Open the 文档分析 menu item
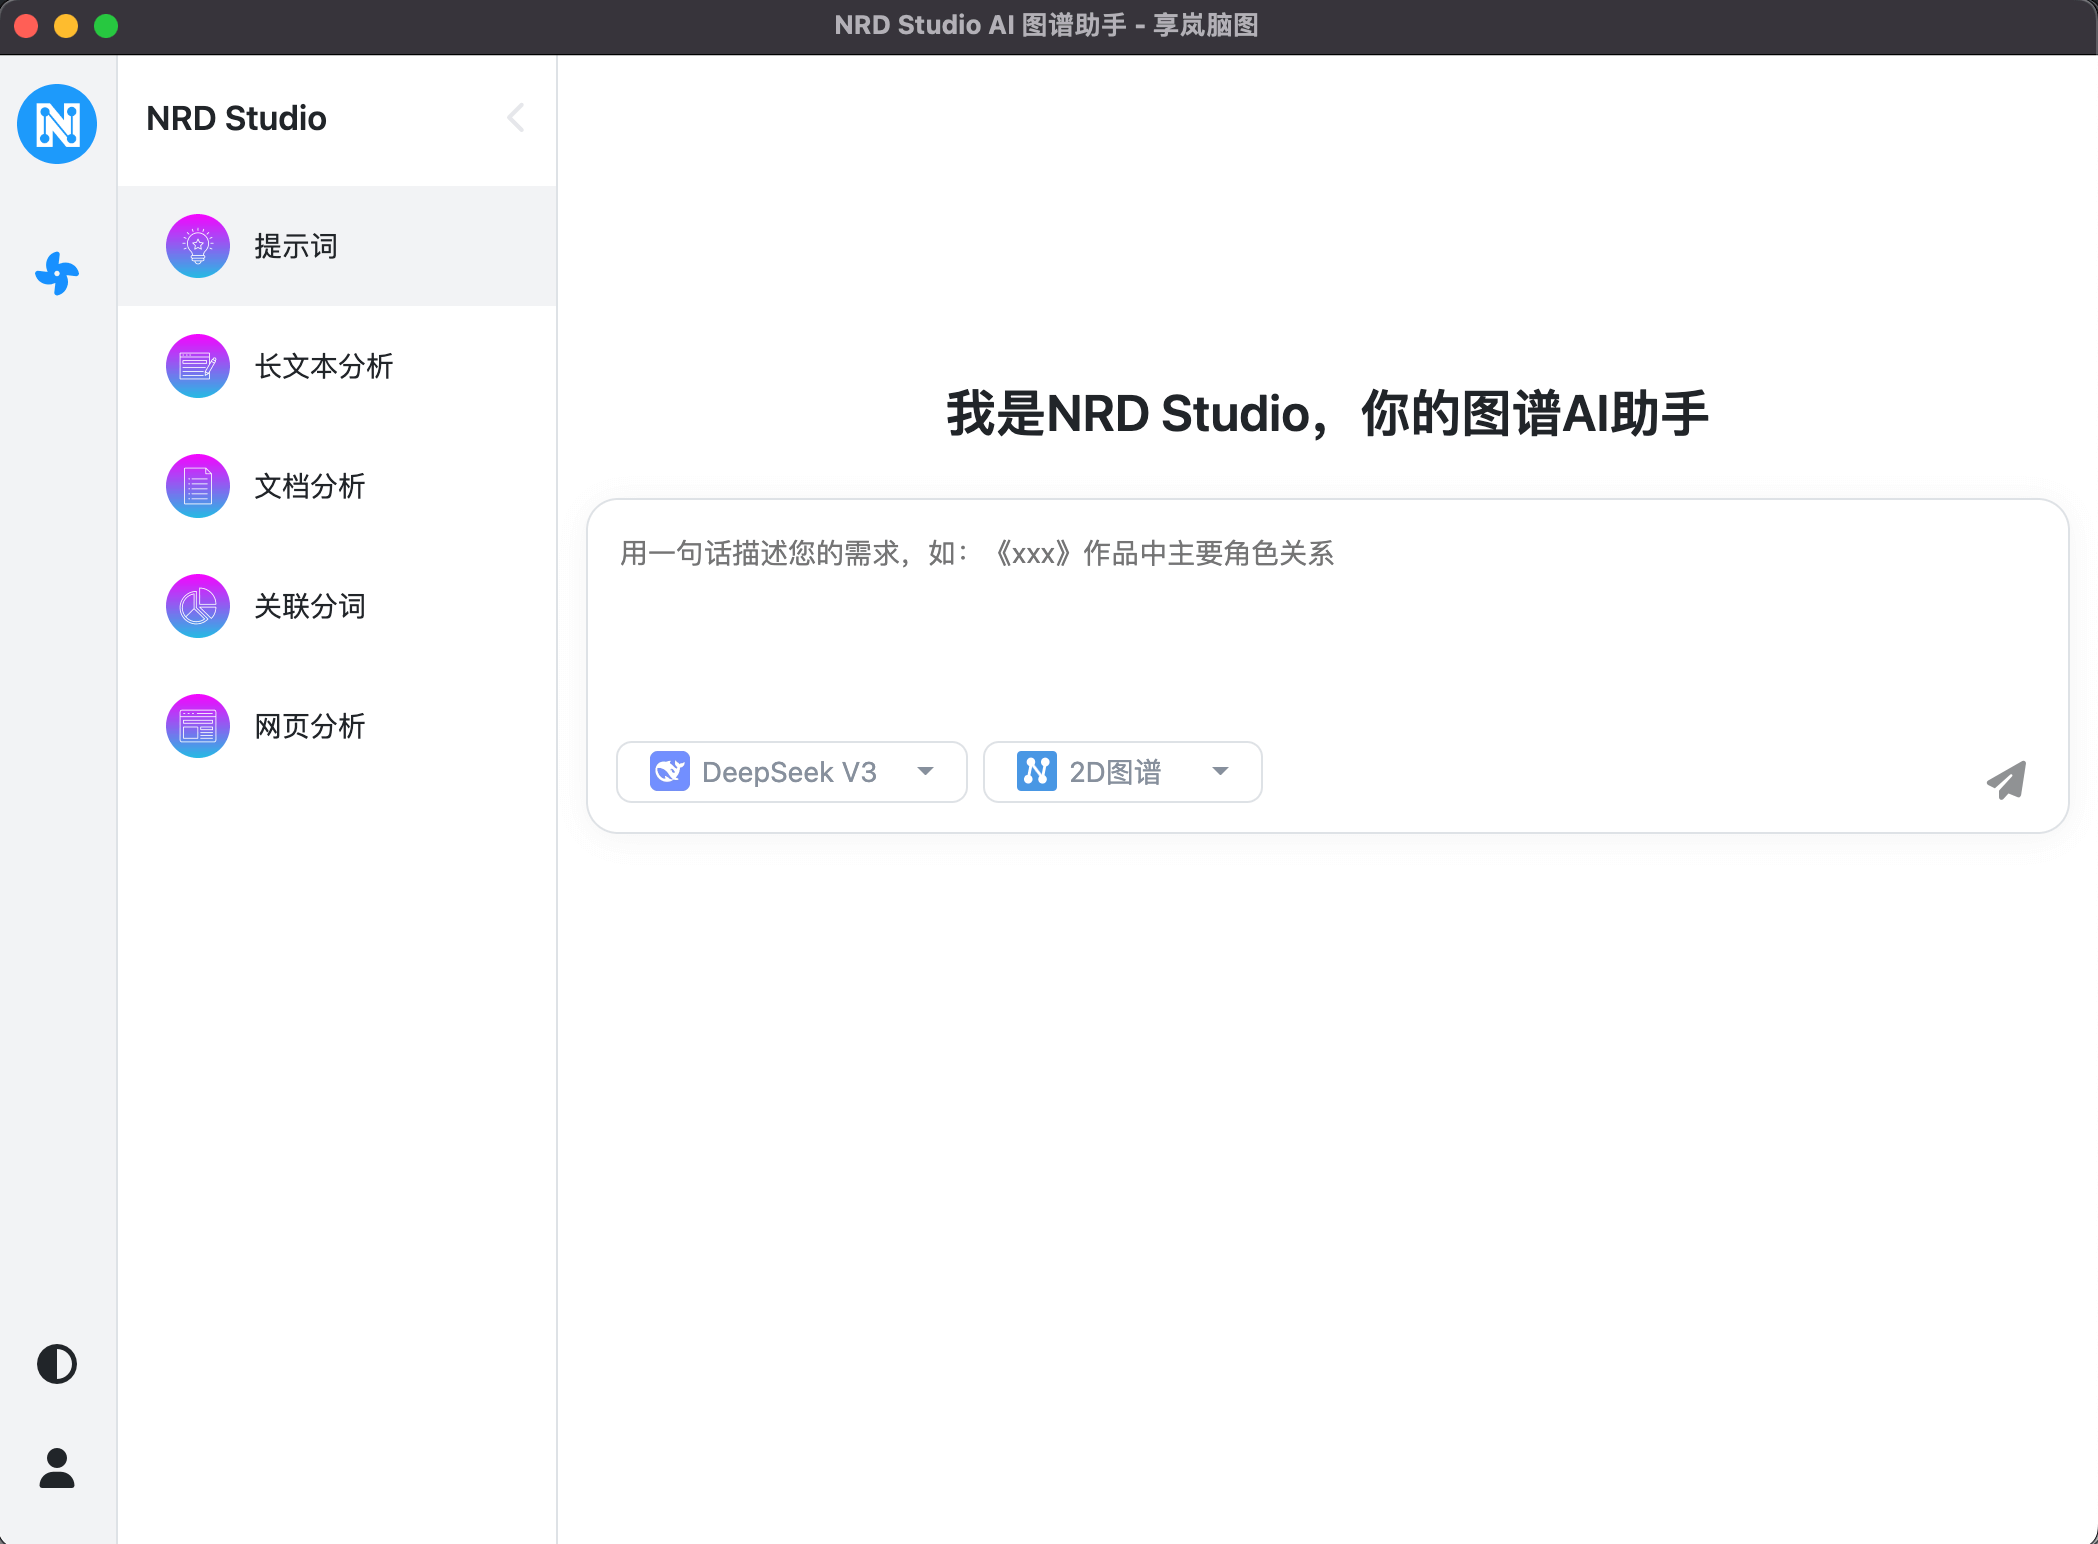The height and width of the screenshot is (1544, 2098). [337, 486]
